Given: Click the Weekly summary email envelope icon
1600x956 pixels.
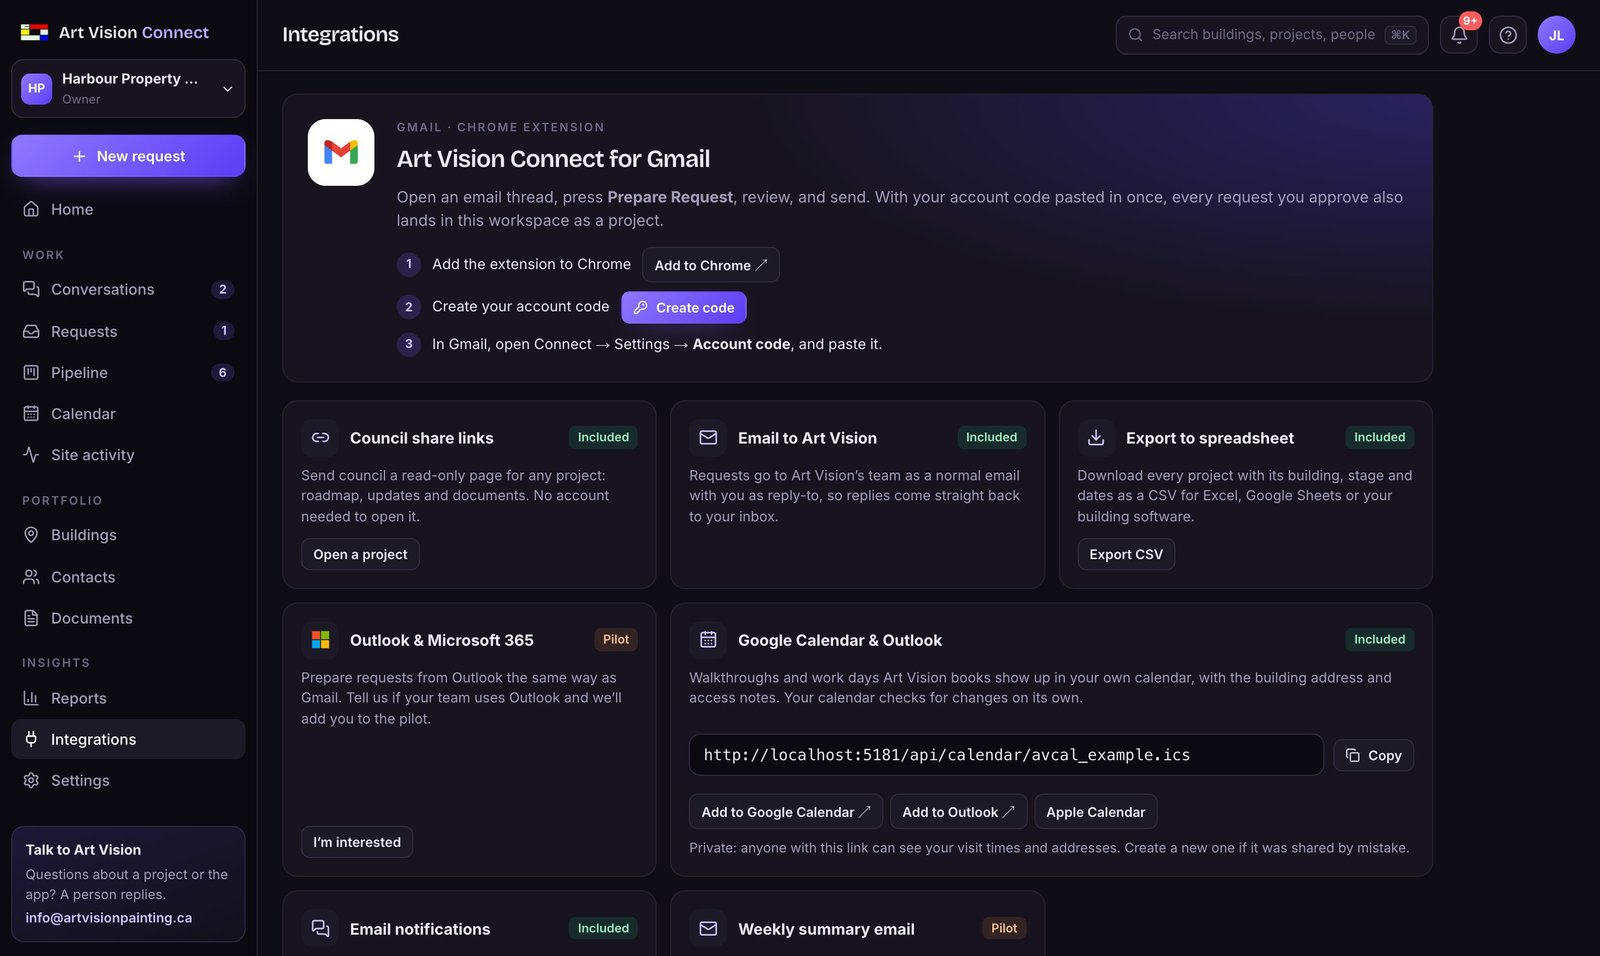Looking at the screenshot, I should coord(708,929).
